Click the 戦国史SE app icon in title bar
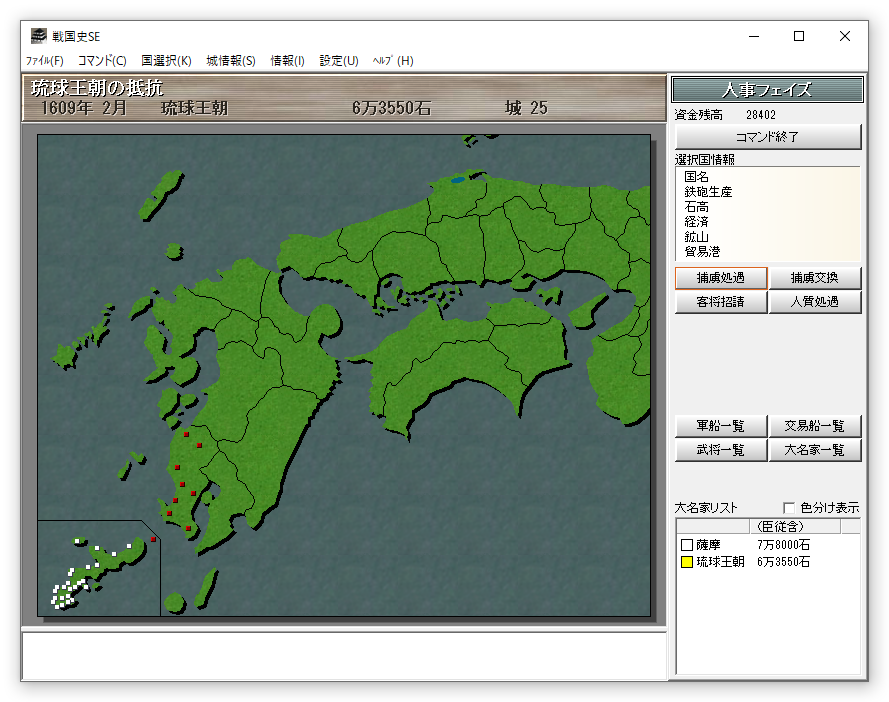889x702 pixels. [x=38, y=37]
